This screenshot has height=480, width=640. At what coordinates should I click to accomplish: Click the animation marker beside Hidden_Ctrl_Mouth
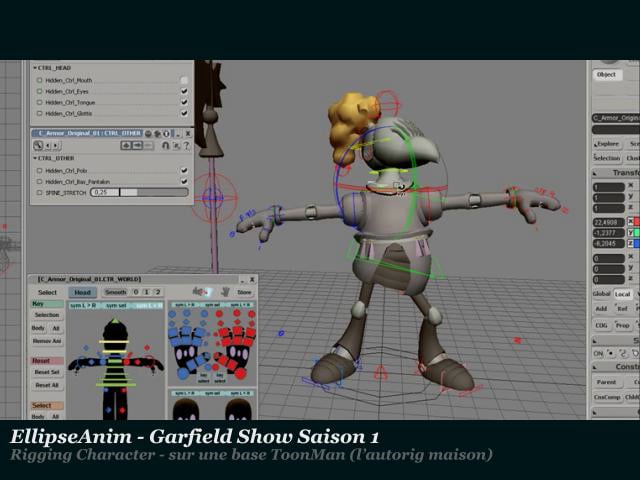(x=40, y=80)
